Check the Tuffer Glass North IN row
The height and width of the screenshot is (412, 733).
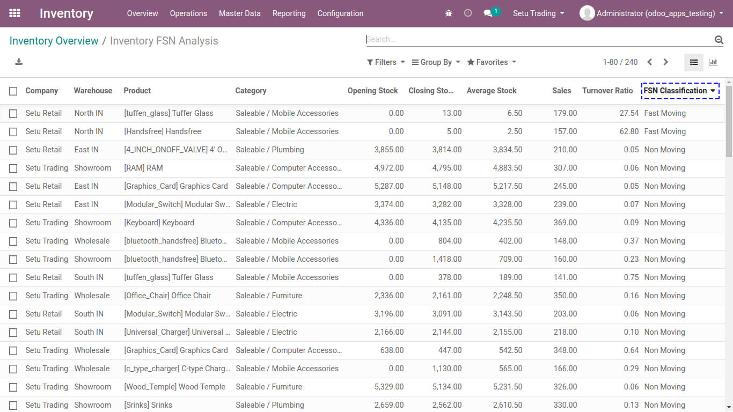13,113
